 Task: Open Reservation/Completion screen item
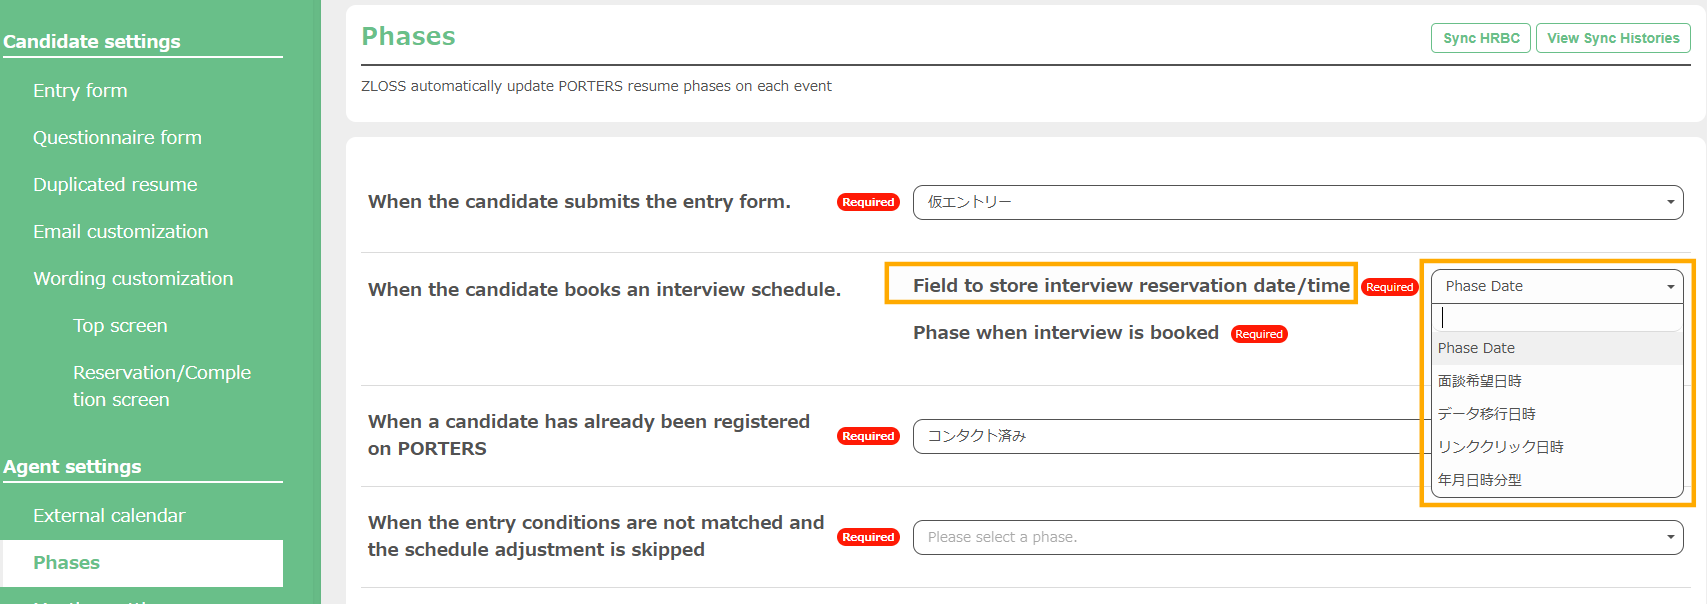pyautogui.click(x=161, y=386)
